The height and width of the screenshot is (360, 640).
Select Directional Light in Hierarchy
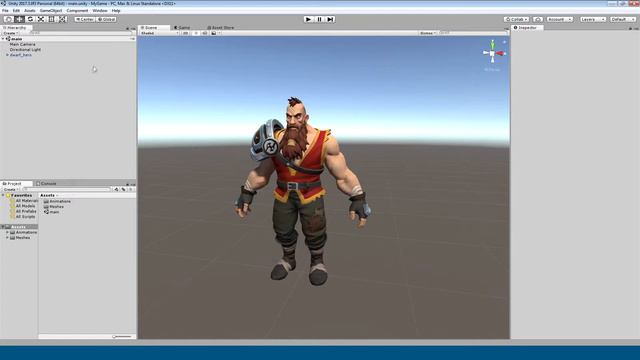pyautogui.click(x=25, y=49)
